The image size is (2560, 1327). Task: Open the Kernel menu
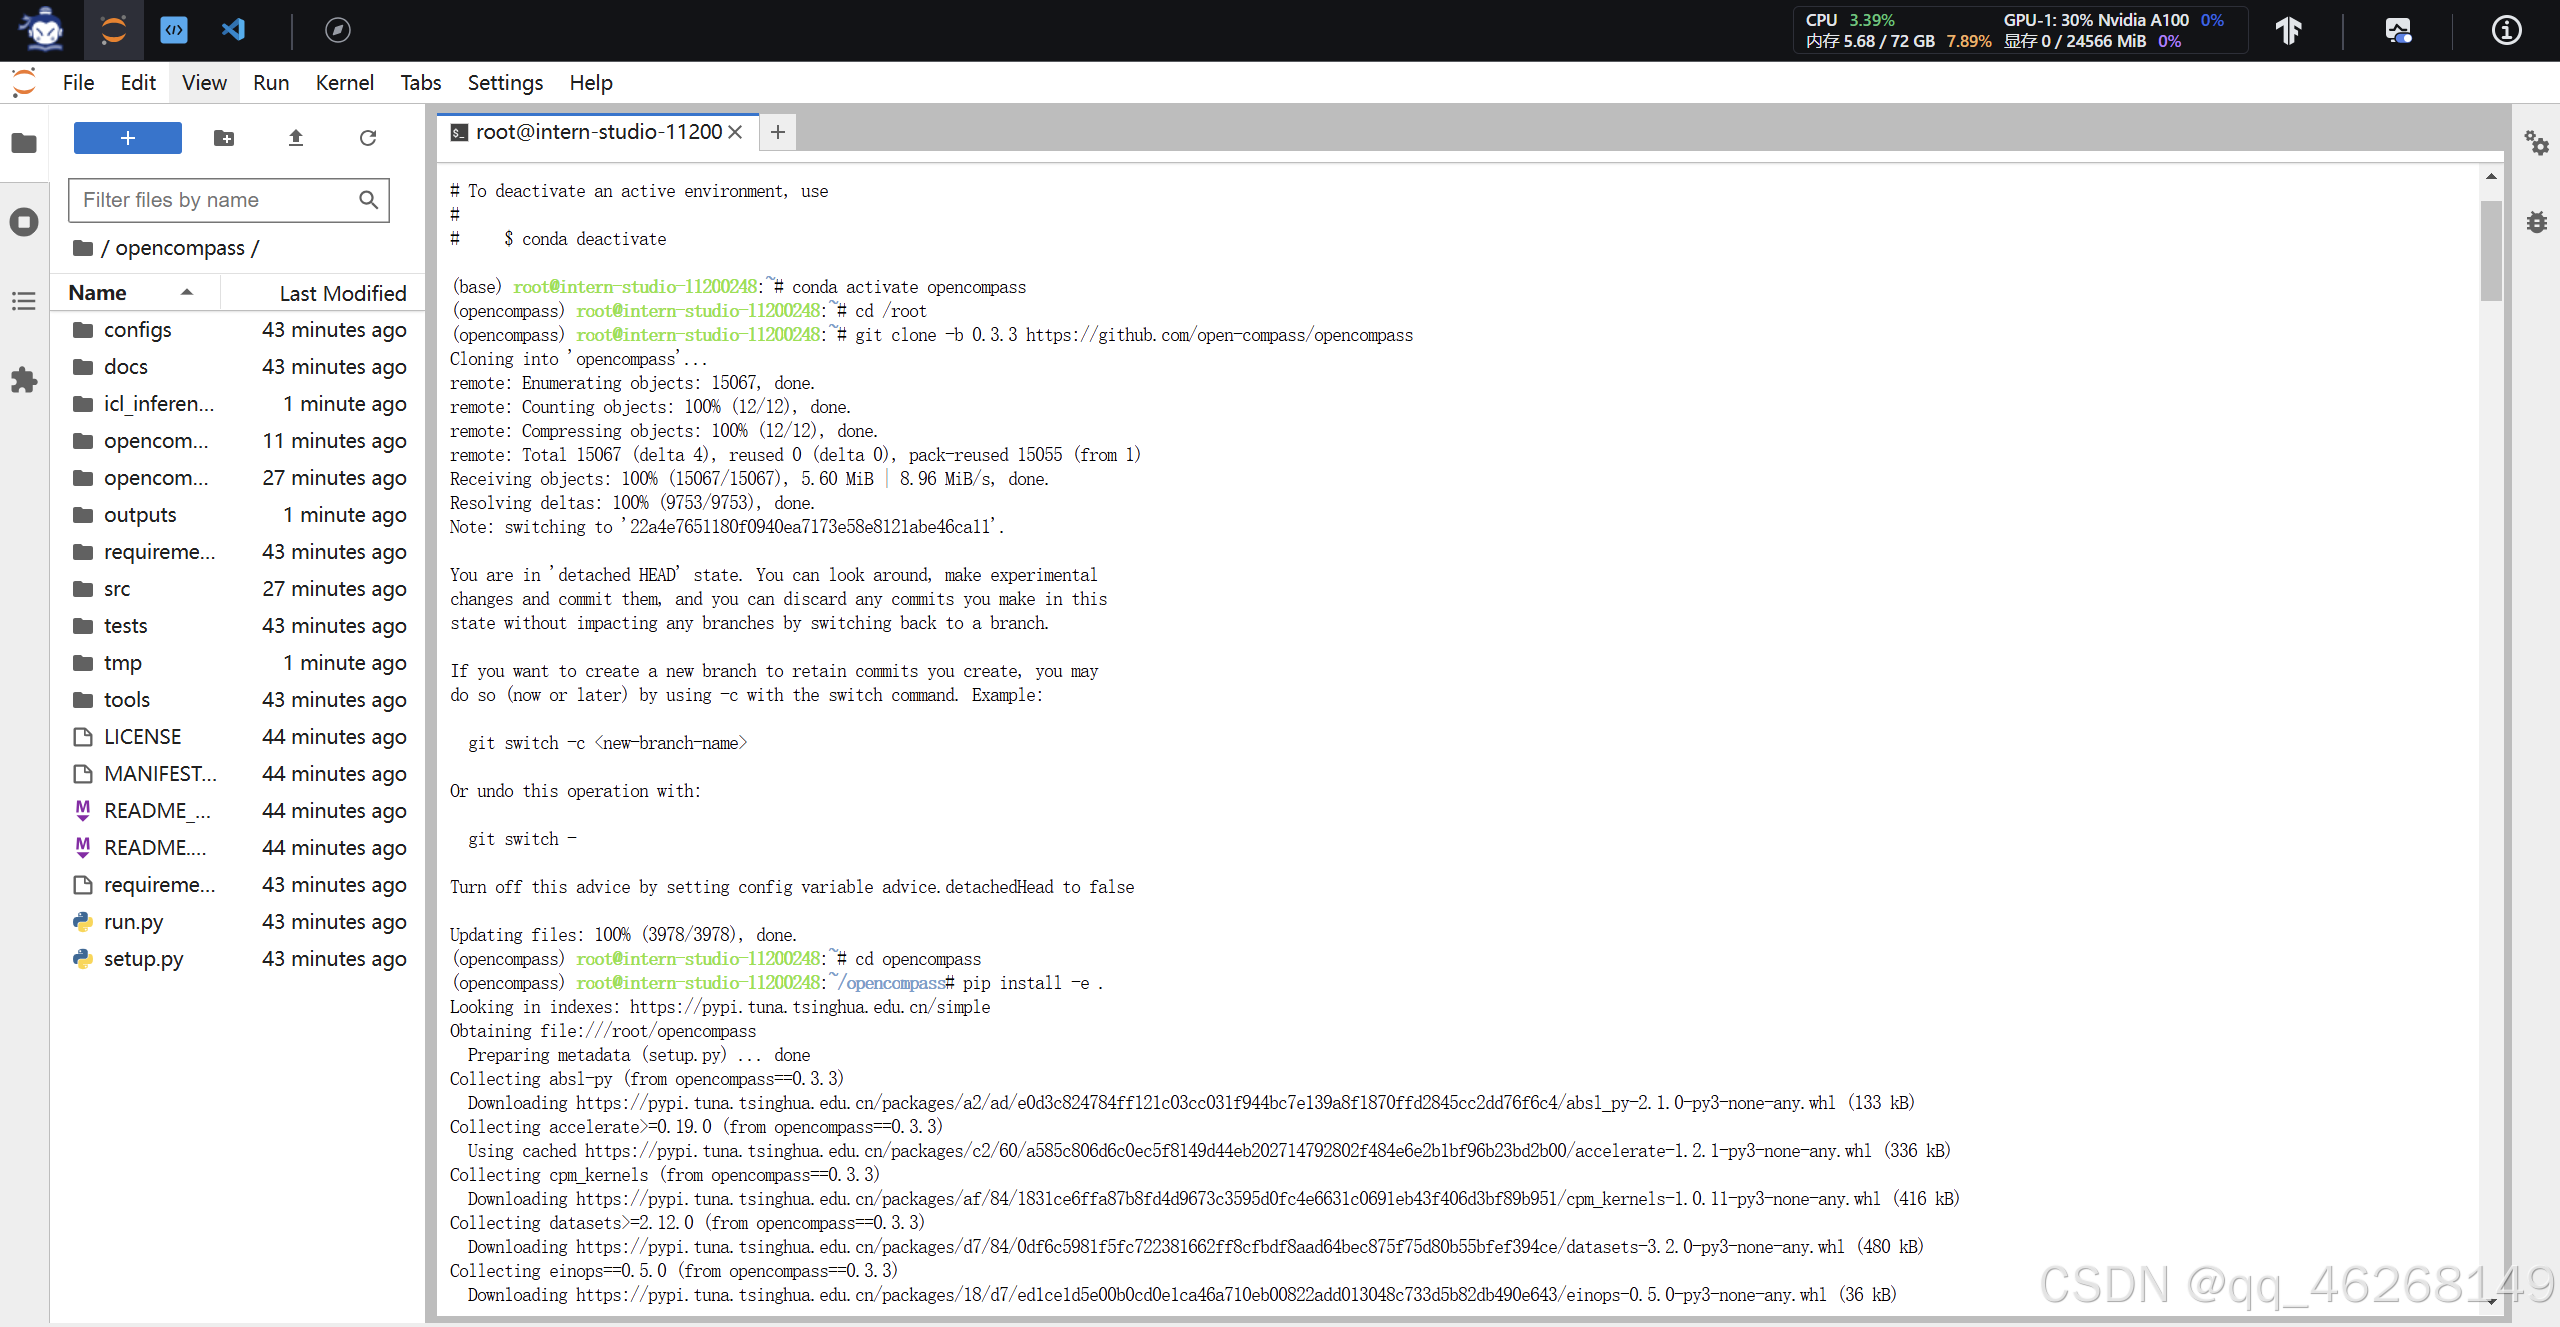click(x=344, y=83)
